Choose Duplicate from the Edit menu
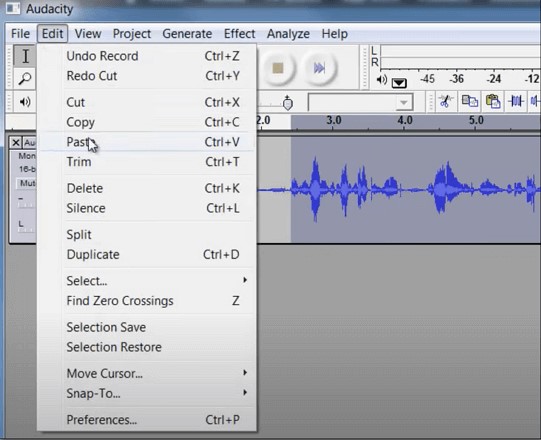541x440 pixels. point(147,255)
